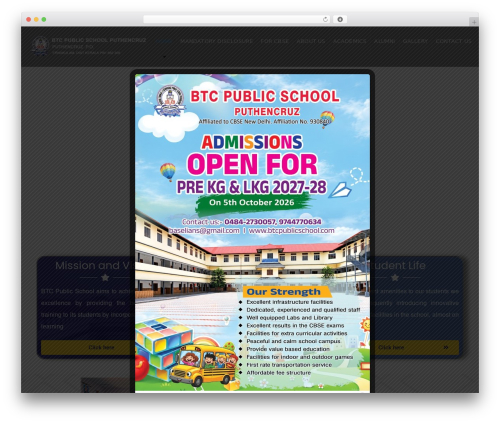Click the Student Life 'Click here' button
500x423 pixels.
[415, 347]
